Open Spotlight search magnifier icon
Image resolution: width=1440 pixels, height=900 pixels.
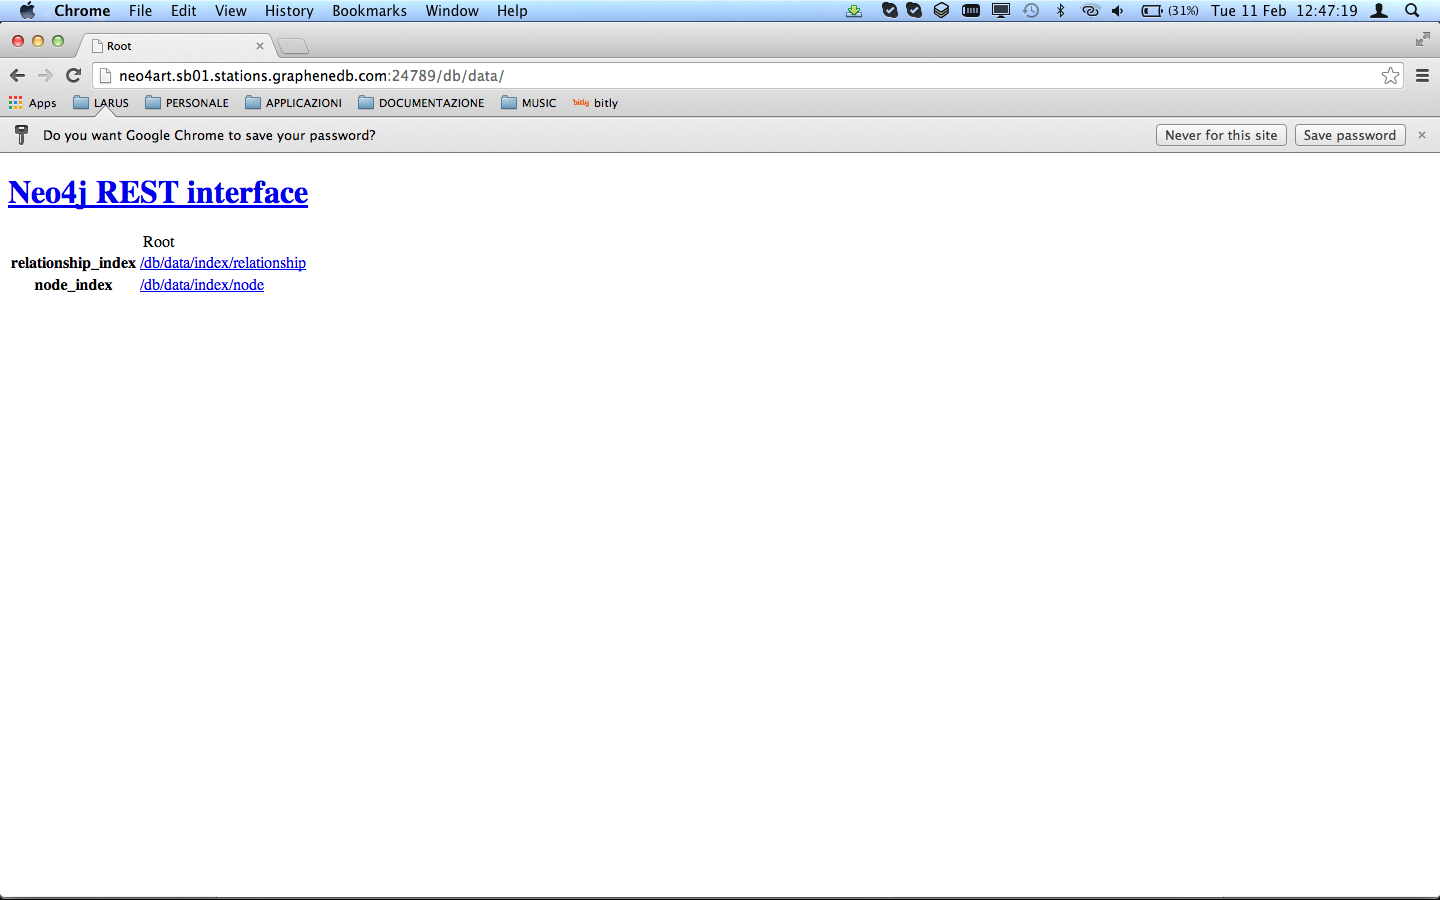pos(1412,11)
